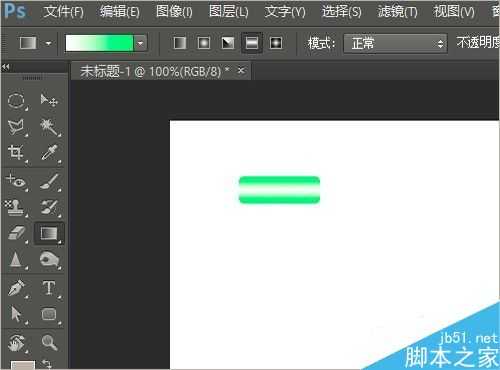This screenshot has width=500, height=370.
Task: Choose Diamond Gradient style
Action: coord(276,43)
